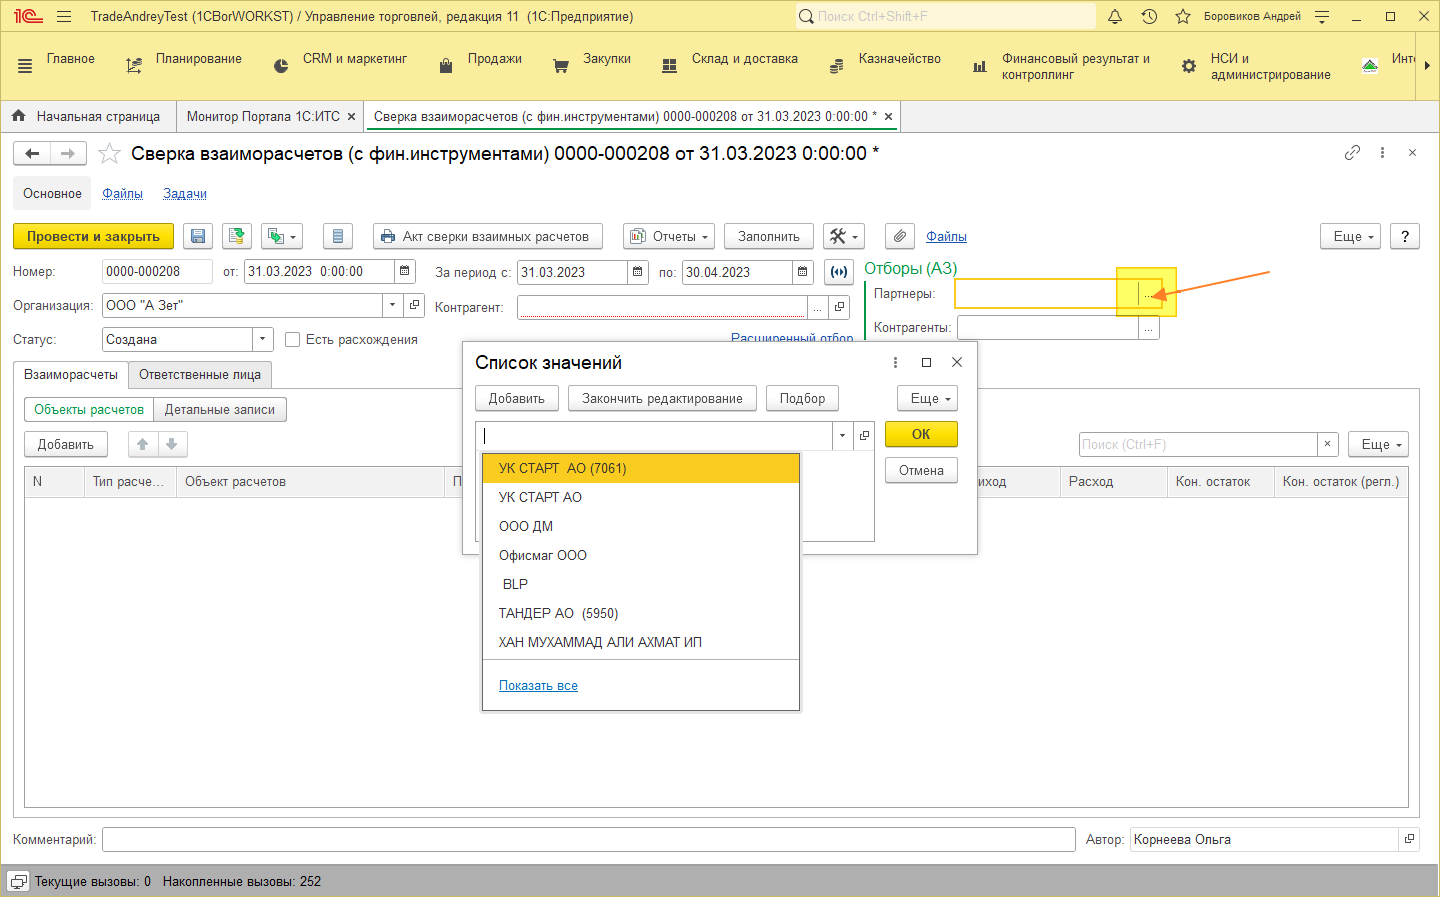
Task: Click the notifications bell icon
Action: click(x=1115, y=16)
